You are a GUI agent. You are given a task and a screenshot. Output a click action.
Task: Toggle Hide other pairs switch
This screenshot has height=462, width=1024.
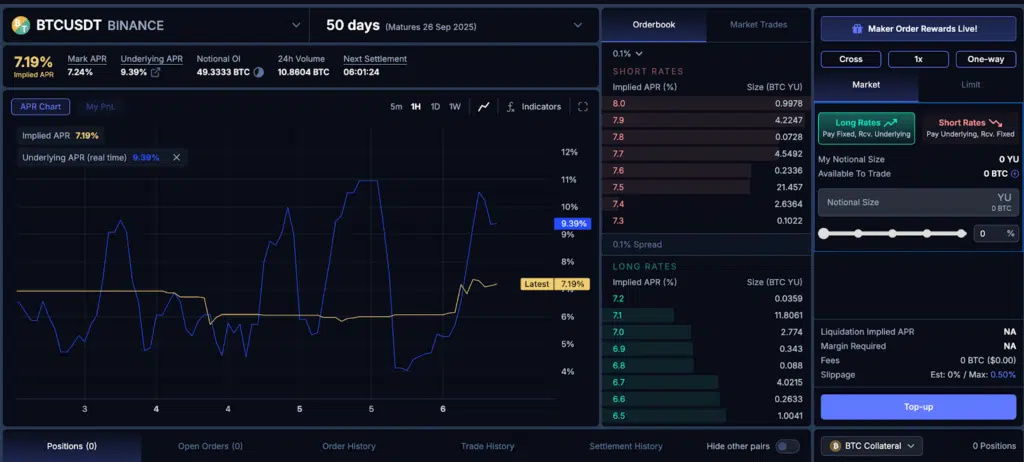[x=787, y=446]
